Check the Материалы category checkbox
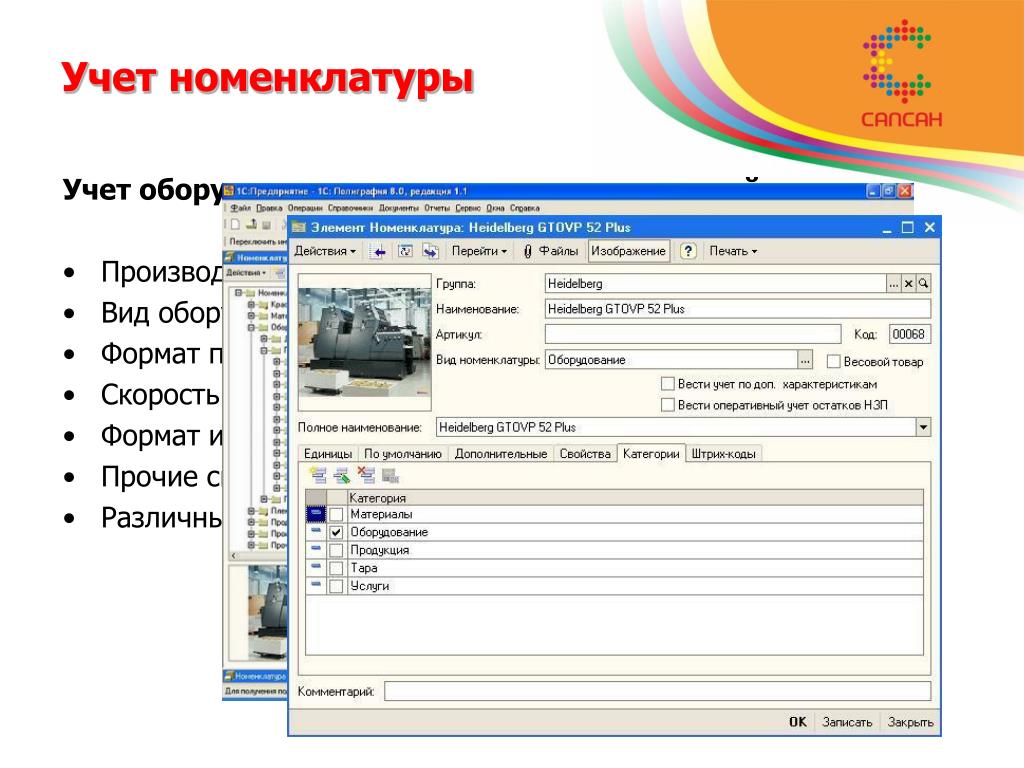Viewport: 1024px width, 768px height. [x=336, y=515]
